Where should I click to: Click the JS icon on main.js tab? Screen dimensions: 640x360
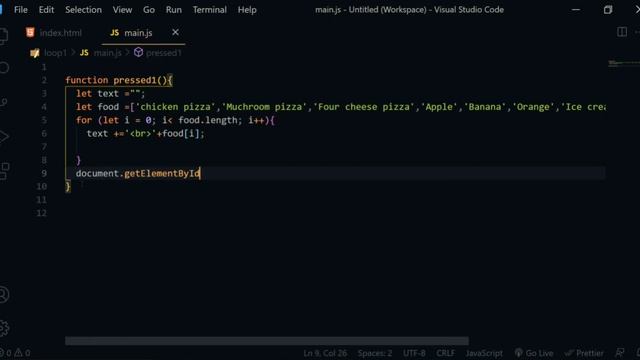click(x=115, y=32)
